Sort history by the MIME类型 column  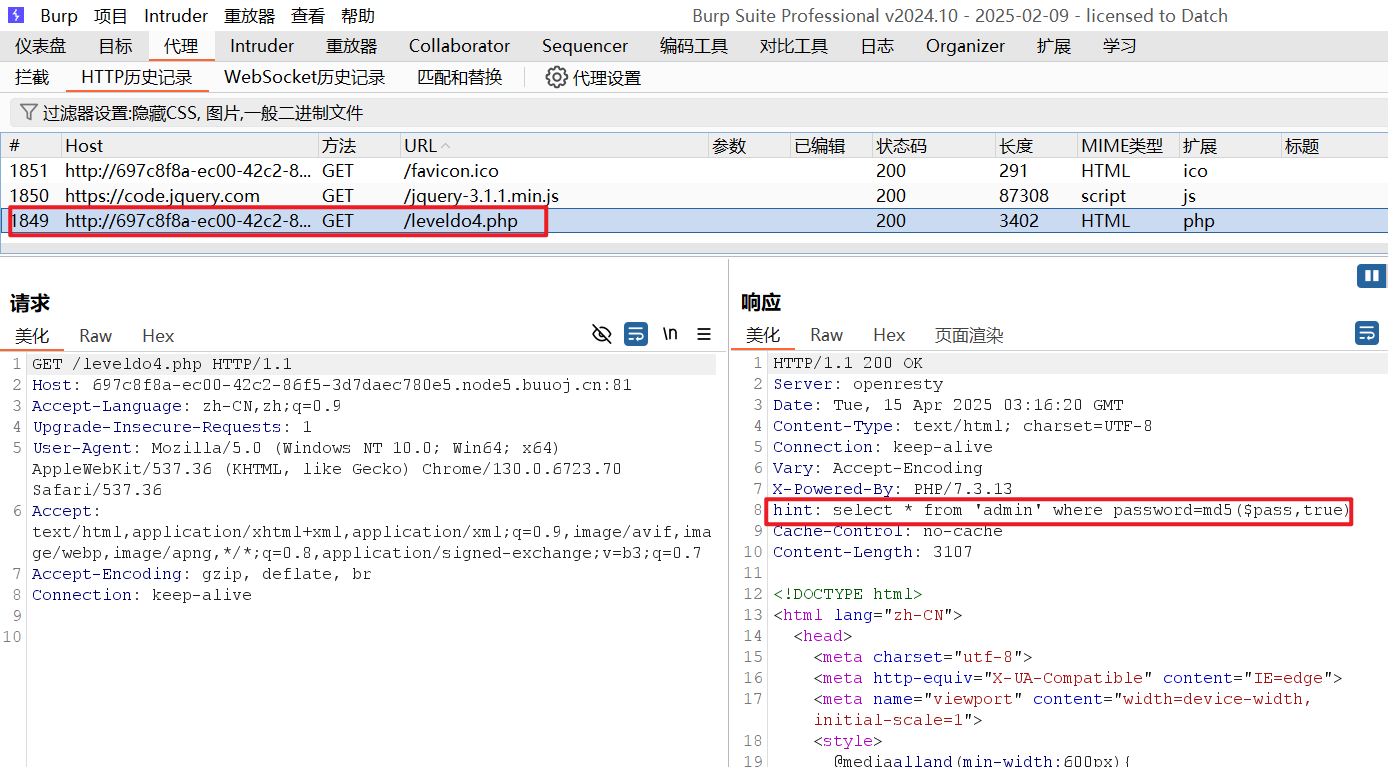1128,146
